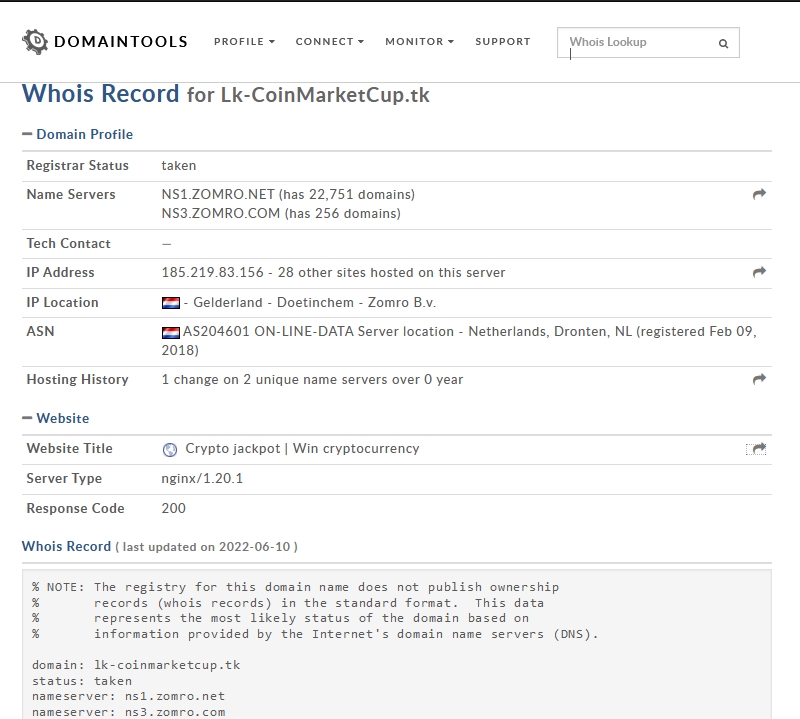Screen dimensions: 800x719
Task: Open the Profile dropdown menu
Action: (244, 41)
